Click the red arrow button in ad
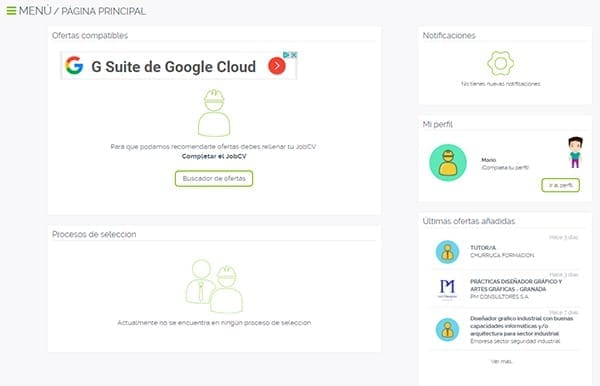This screenshot has height=386, width=600. coord(277,66)
